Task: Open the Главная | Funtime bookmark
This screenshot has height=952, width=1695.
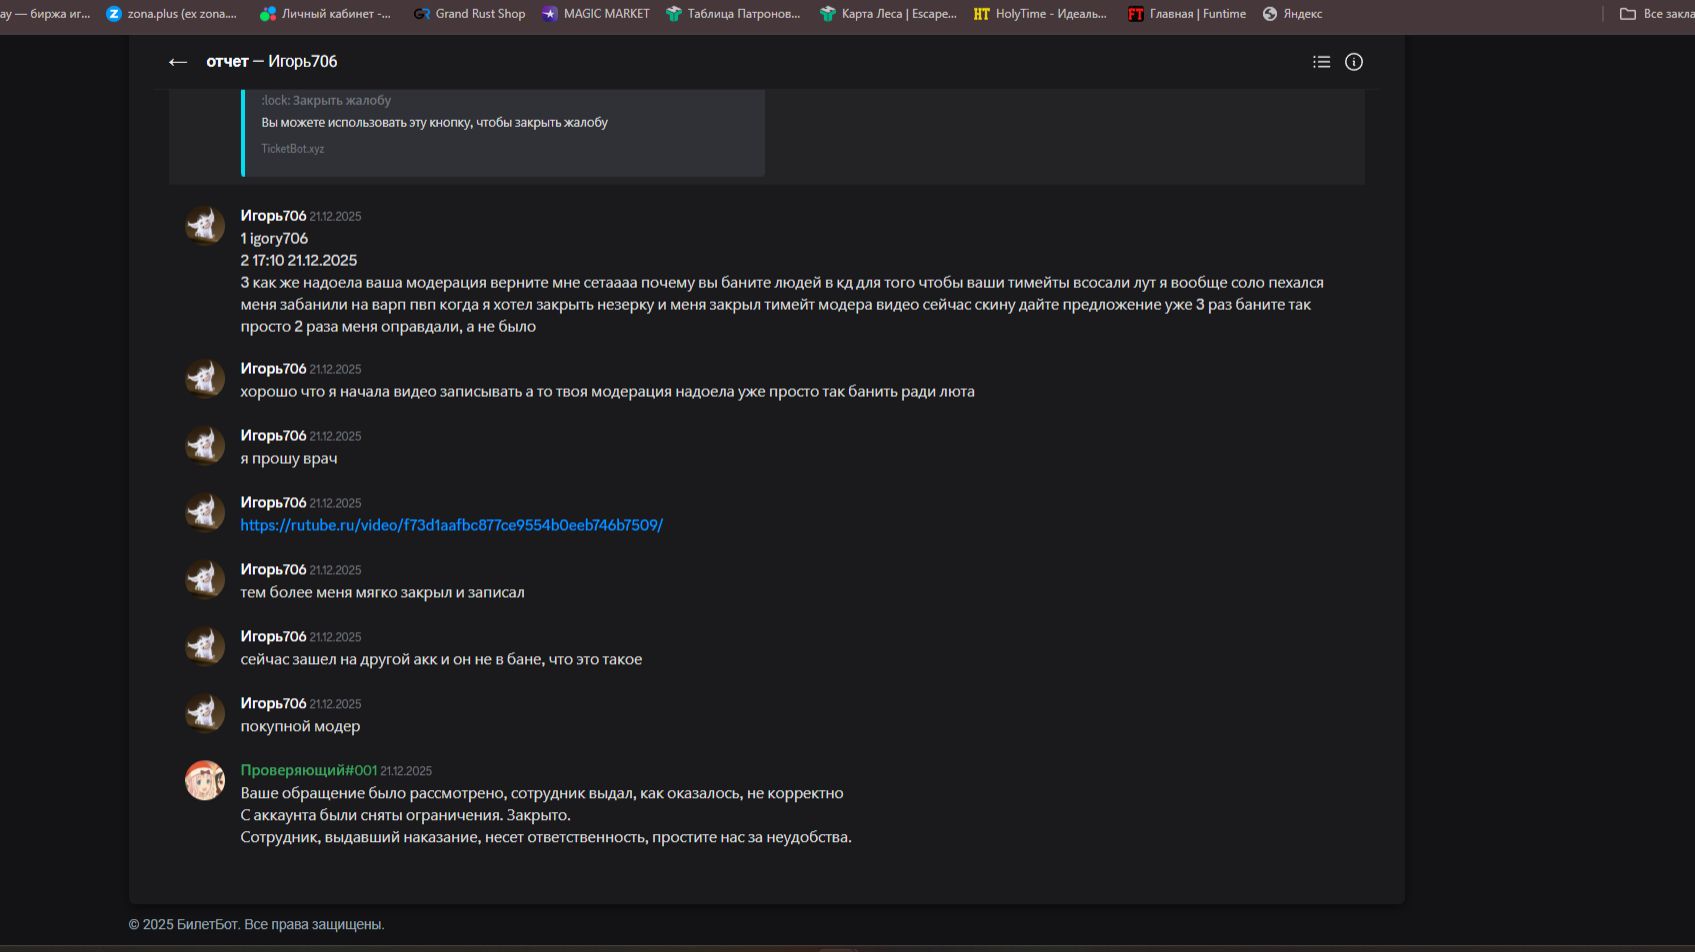Action: coord(1187,14)
